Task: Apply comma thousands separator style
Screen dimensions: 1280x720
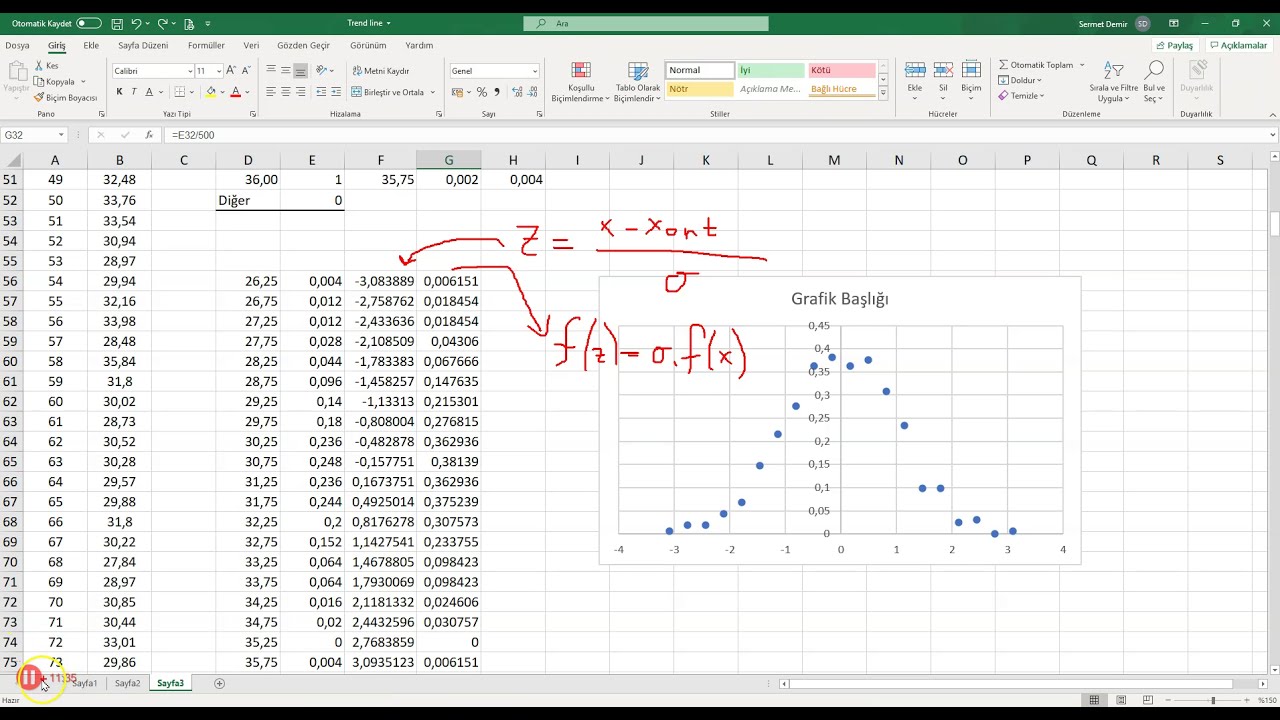Action: click(x=497, y=92)
